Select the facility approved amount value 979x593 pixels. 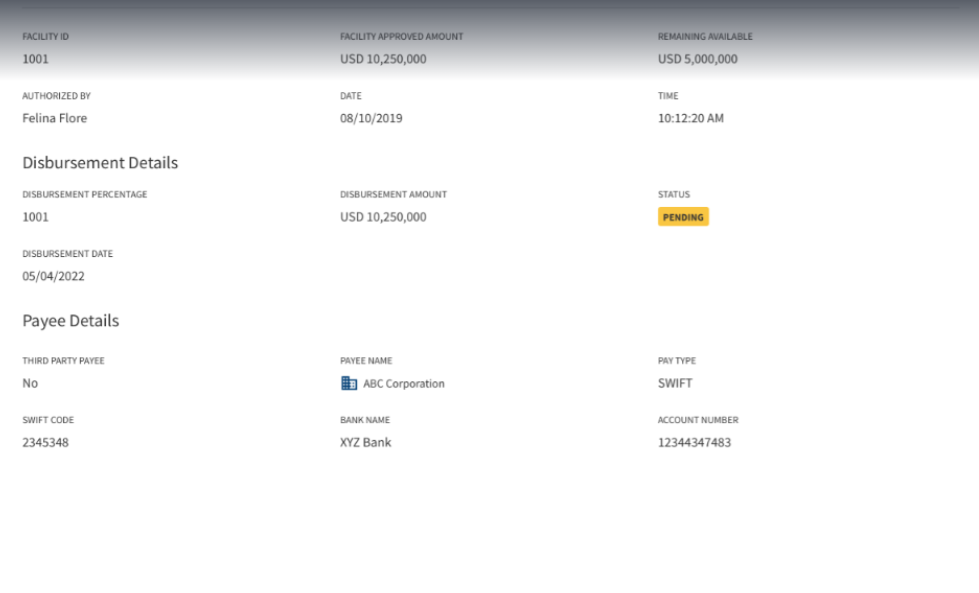pyautogui.click(x=383, y=59)
